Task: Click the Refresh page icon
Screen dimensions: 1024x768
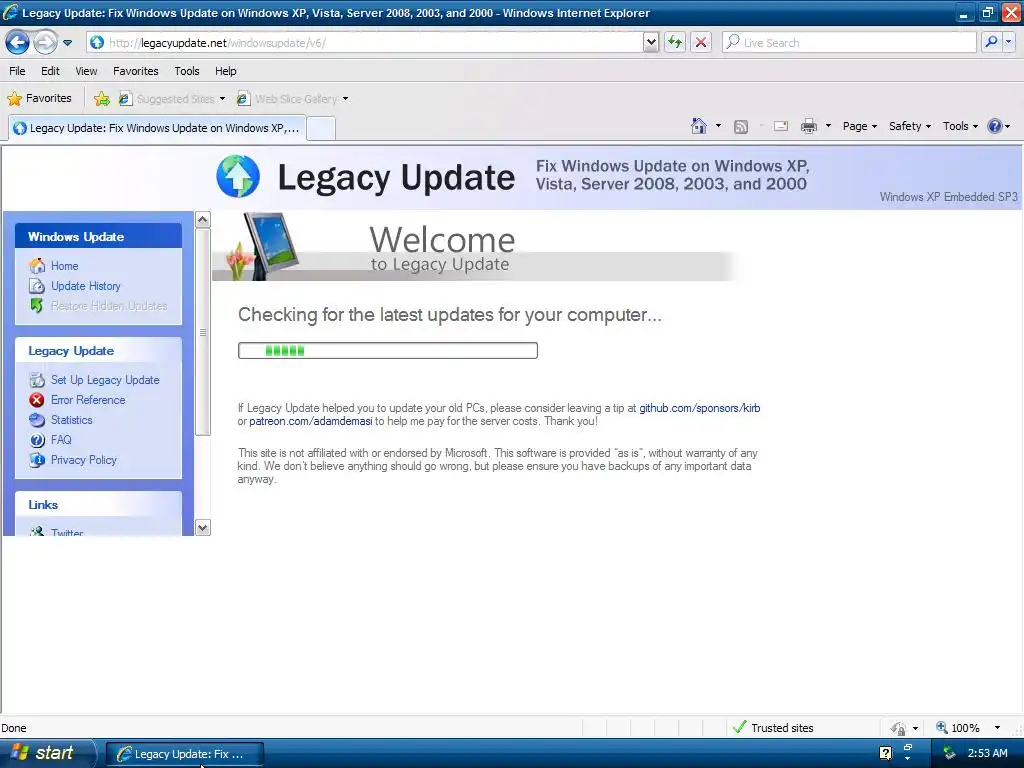Action: point(675,43)
